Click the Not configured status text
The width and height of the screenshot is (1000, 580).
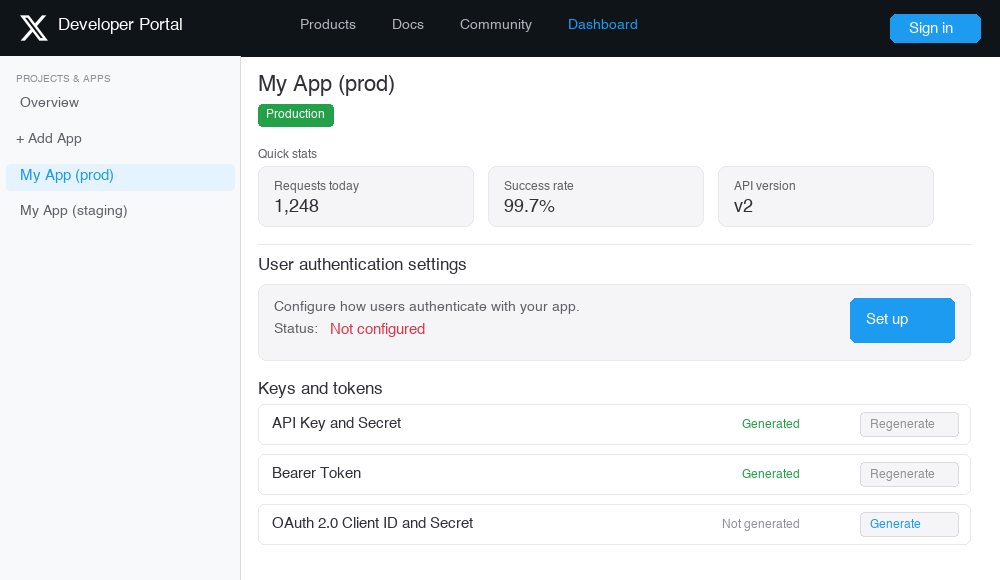[x=377, y=328]
